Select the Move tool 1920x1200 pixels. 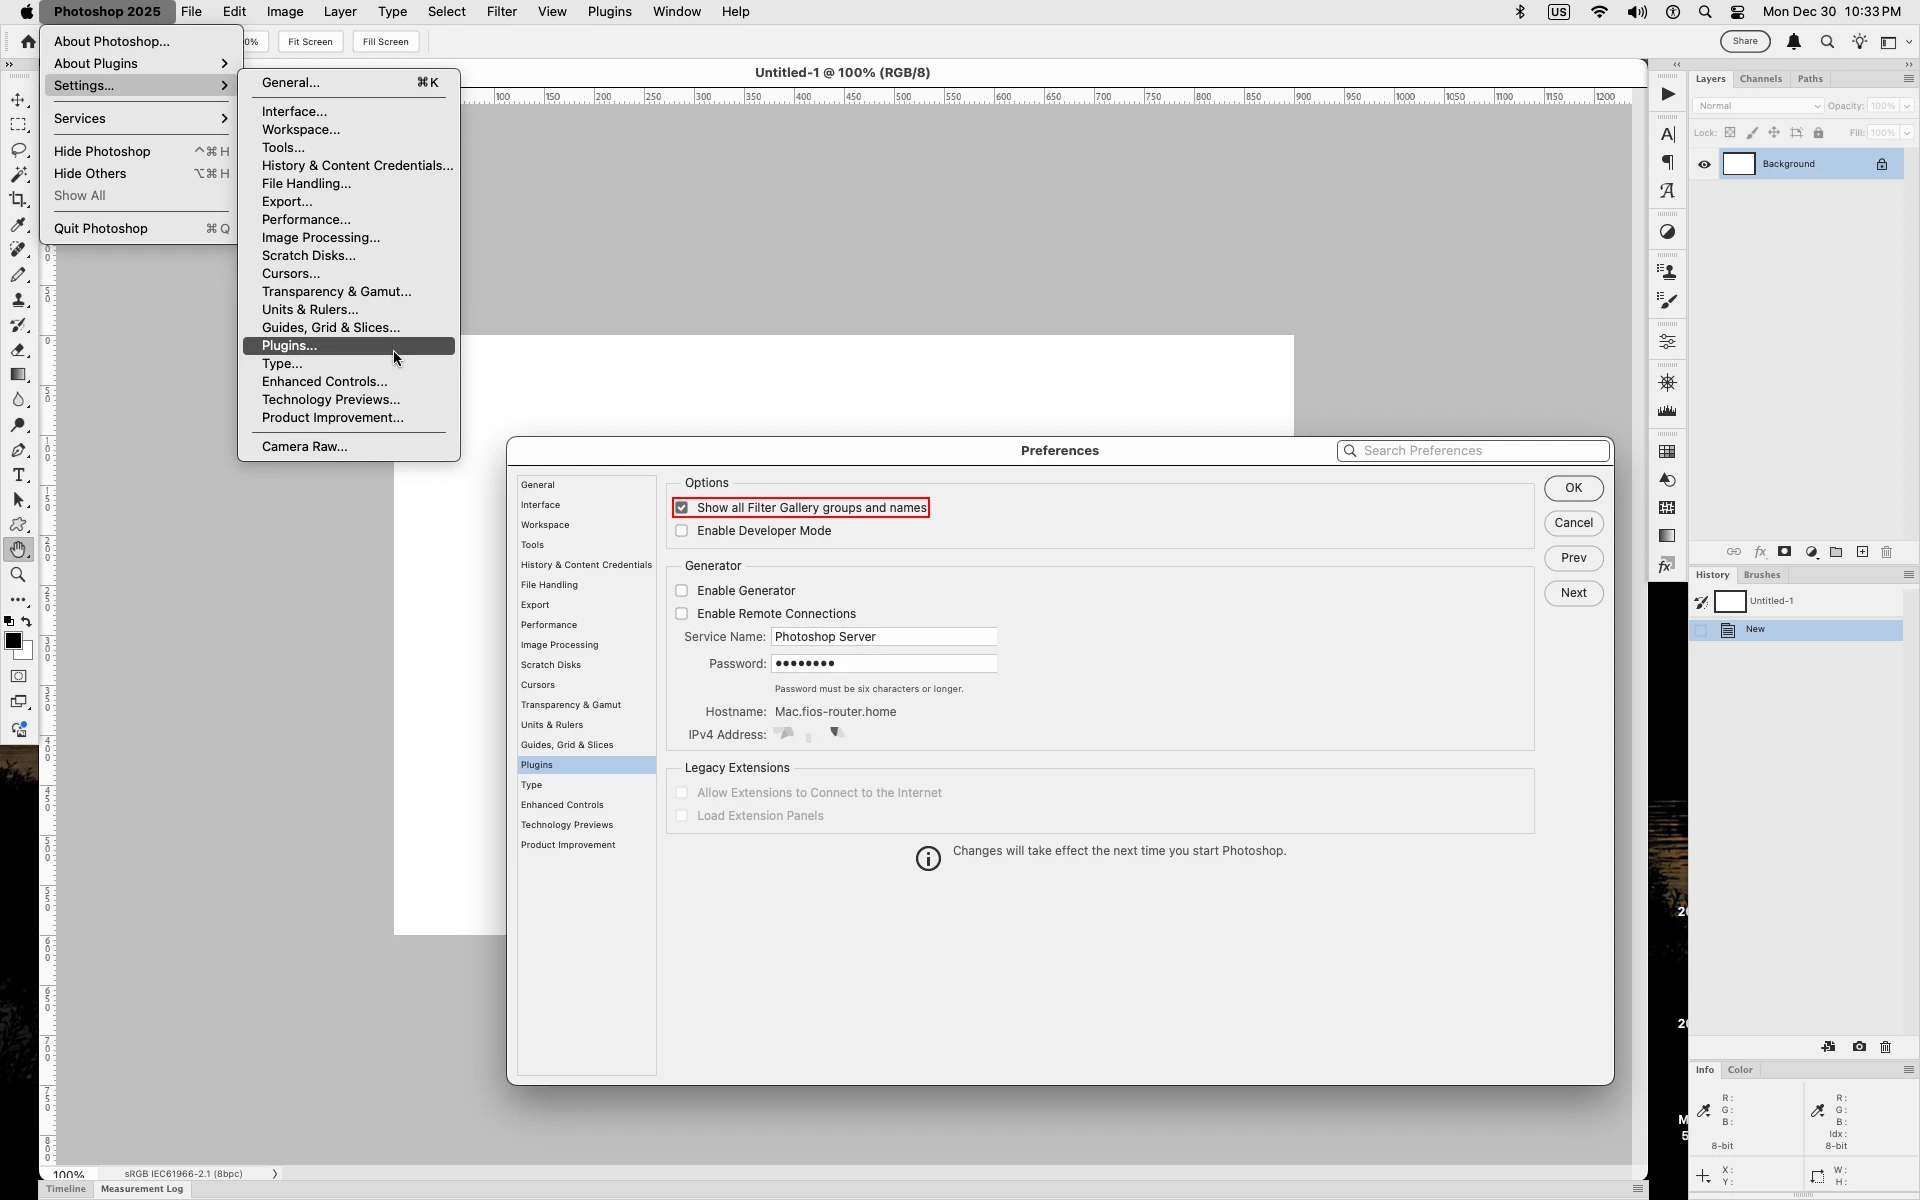(x=18, y=100)
